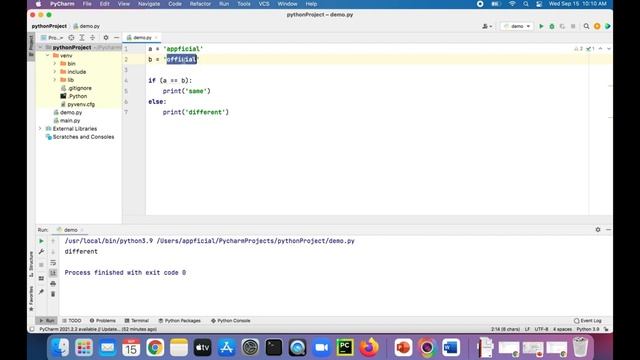Hide the Run tool window
Viewport: 640px width, 360px height.
pos(608,230)
